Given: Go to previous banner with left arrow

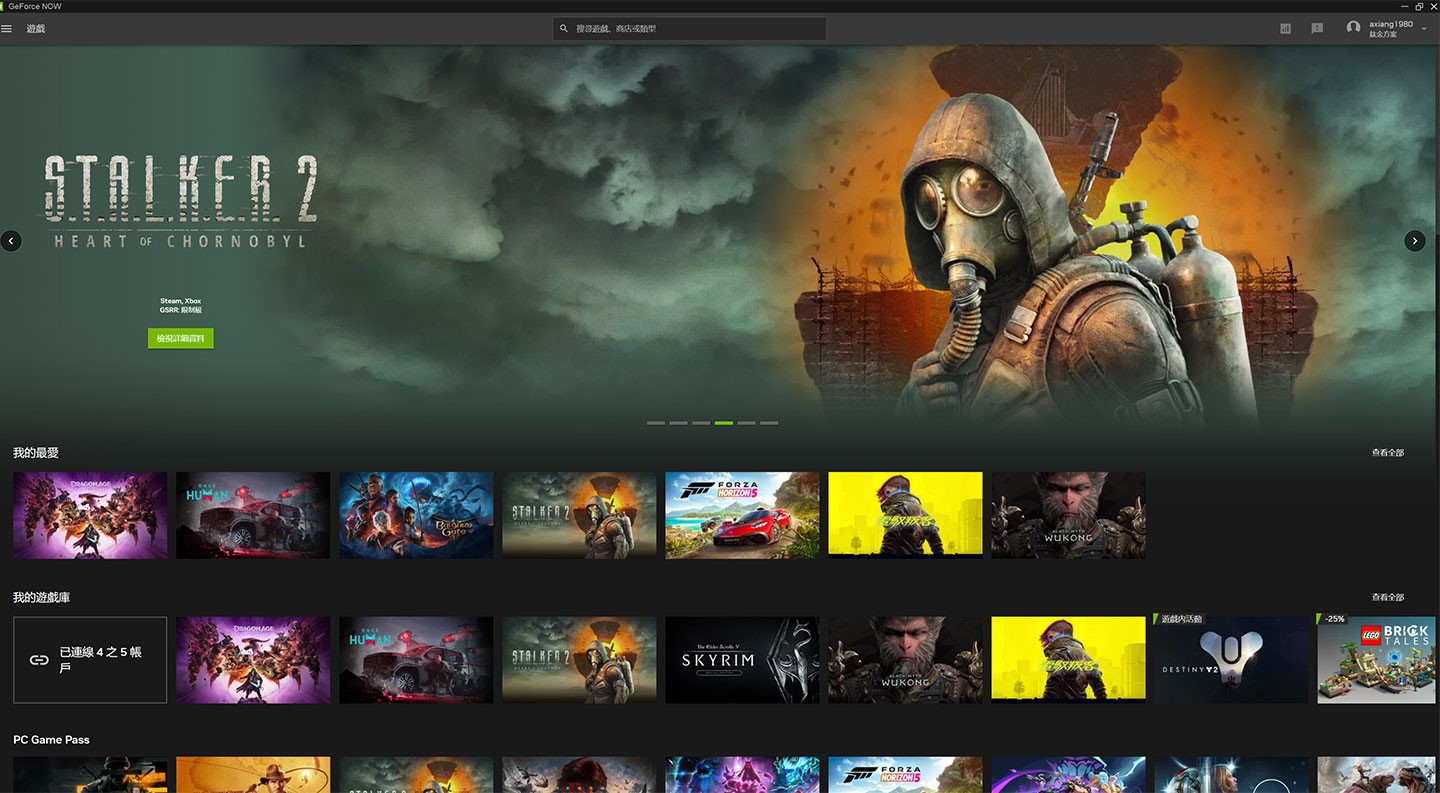Looking at the screenshot, I should (x=11, y=240).
